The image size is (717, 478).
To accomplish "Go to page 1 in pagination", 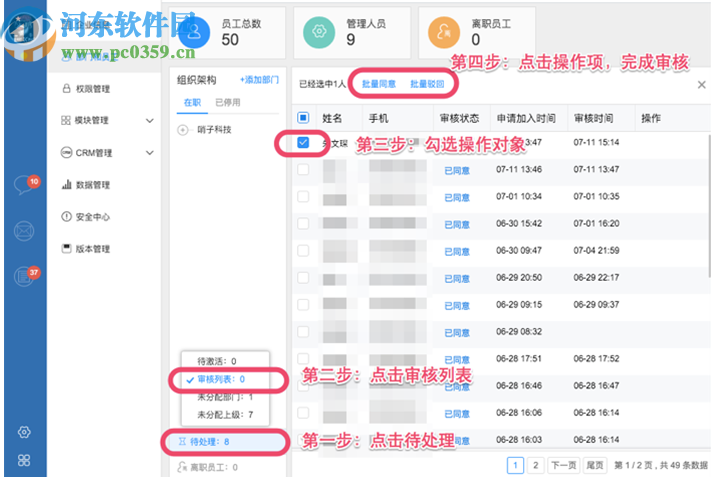I will pos(515,466).
